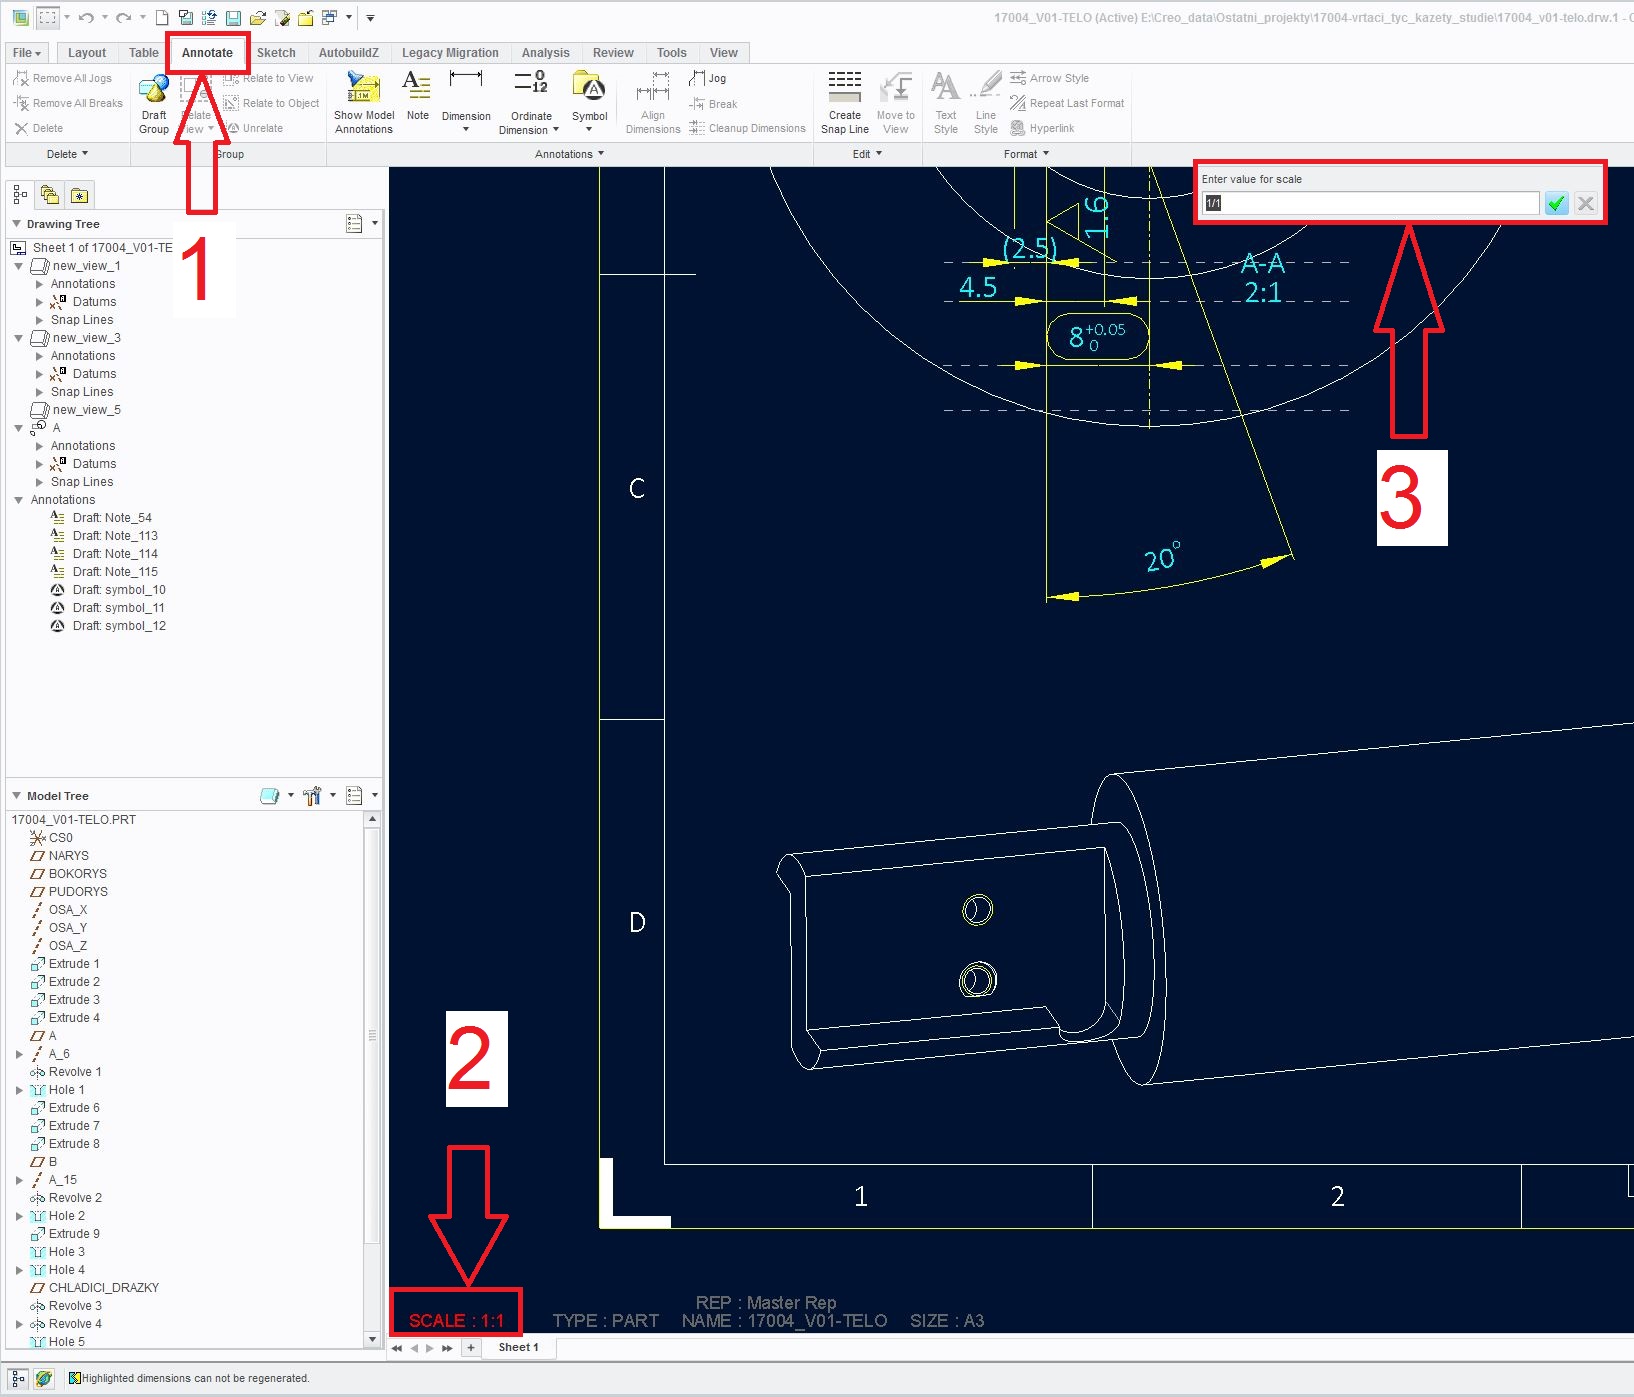Viewport: 1634px width, 1397px height.
Task: Cancel scale entry with the X button
Action: click(1585, 203)
